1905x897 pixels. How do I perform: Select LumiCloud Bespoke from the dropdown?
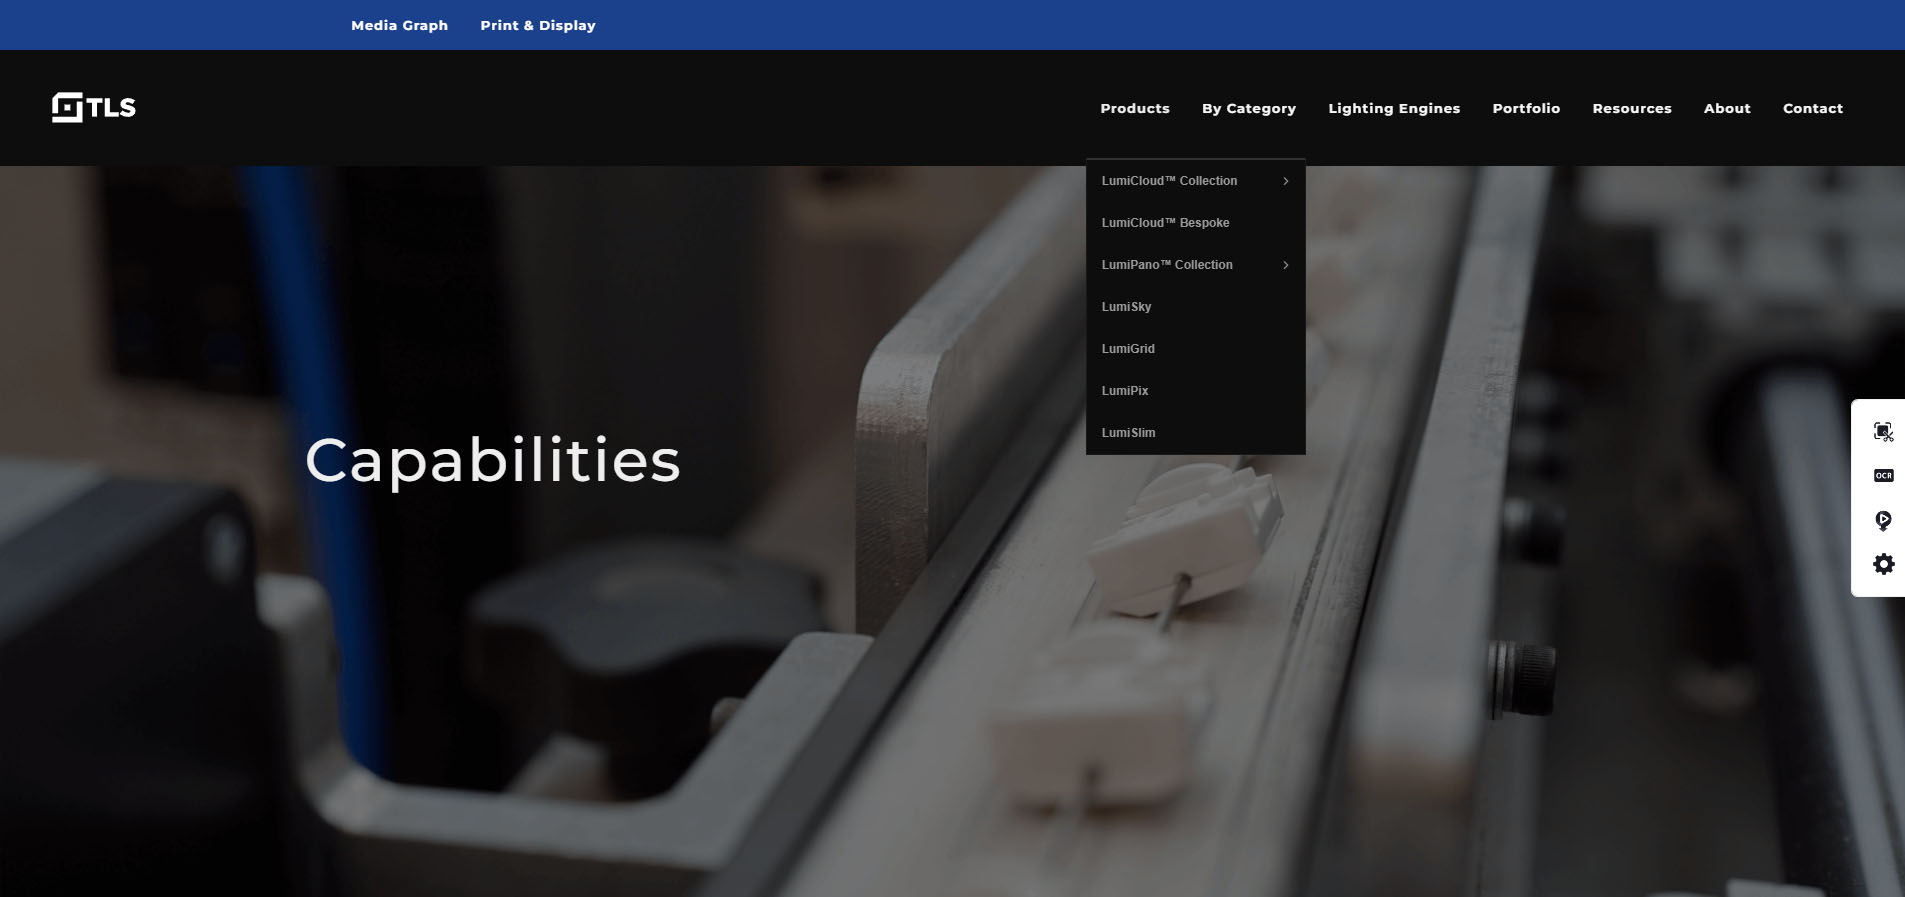(x=1165, y=223)
